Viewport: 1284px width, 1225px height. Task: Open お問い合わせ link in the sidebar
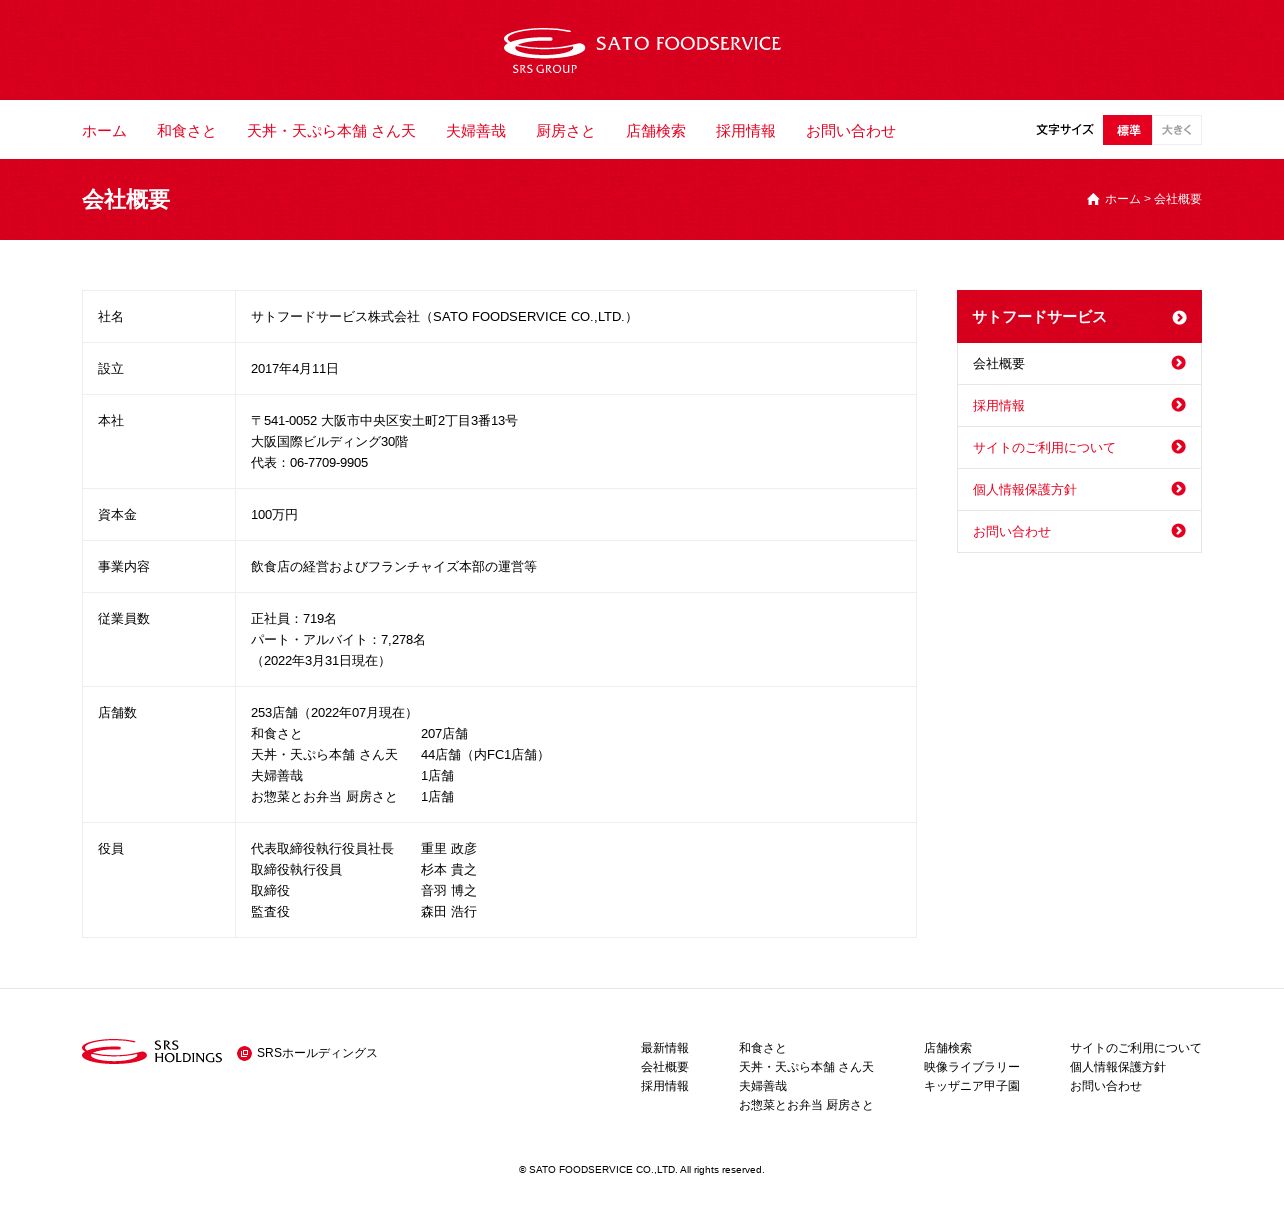point(1079,532)
